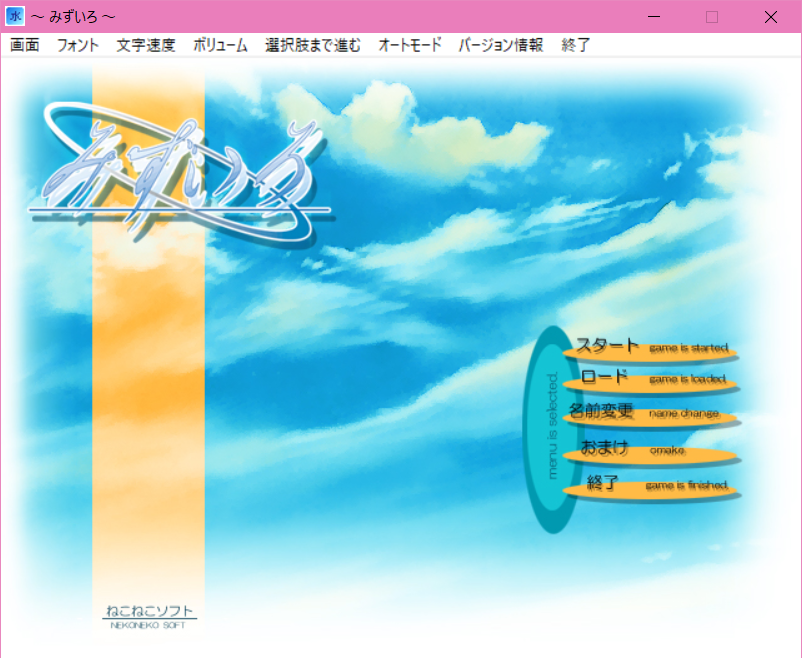Screen dimensions: 802x658
Task: Close the みずいろ window
Action: click(771, 17)
